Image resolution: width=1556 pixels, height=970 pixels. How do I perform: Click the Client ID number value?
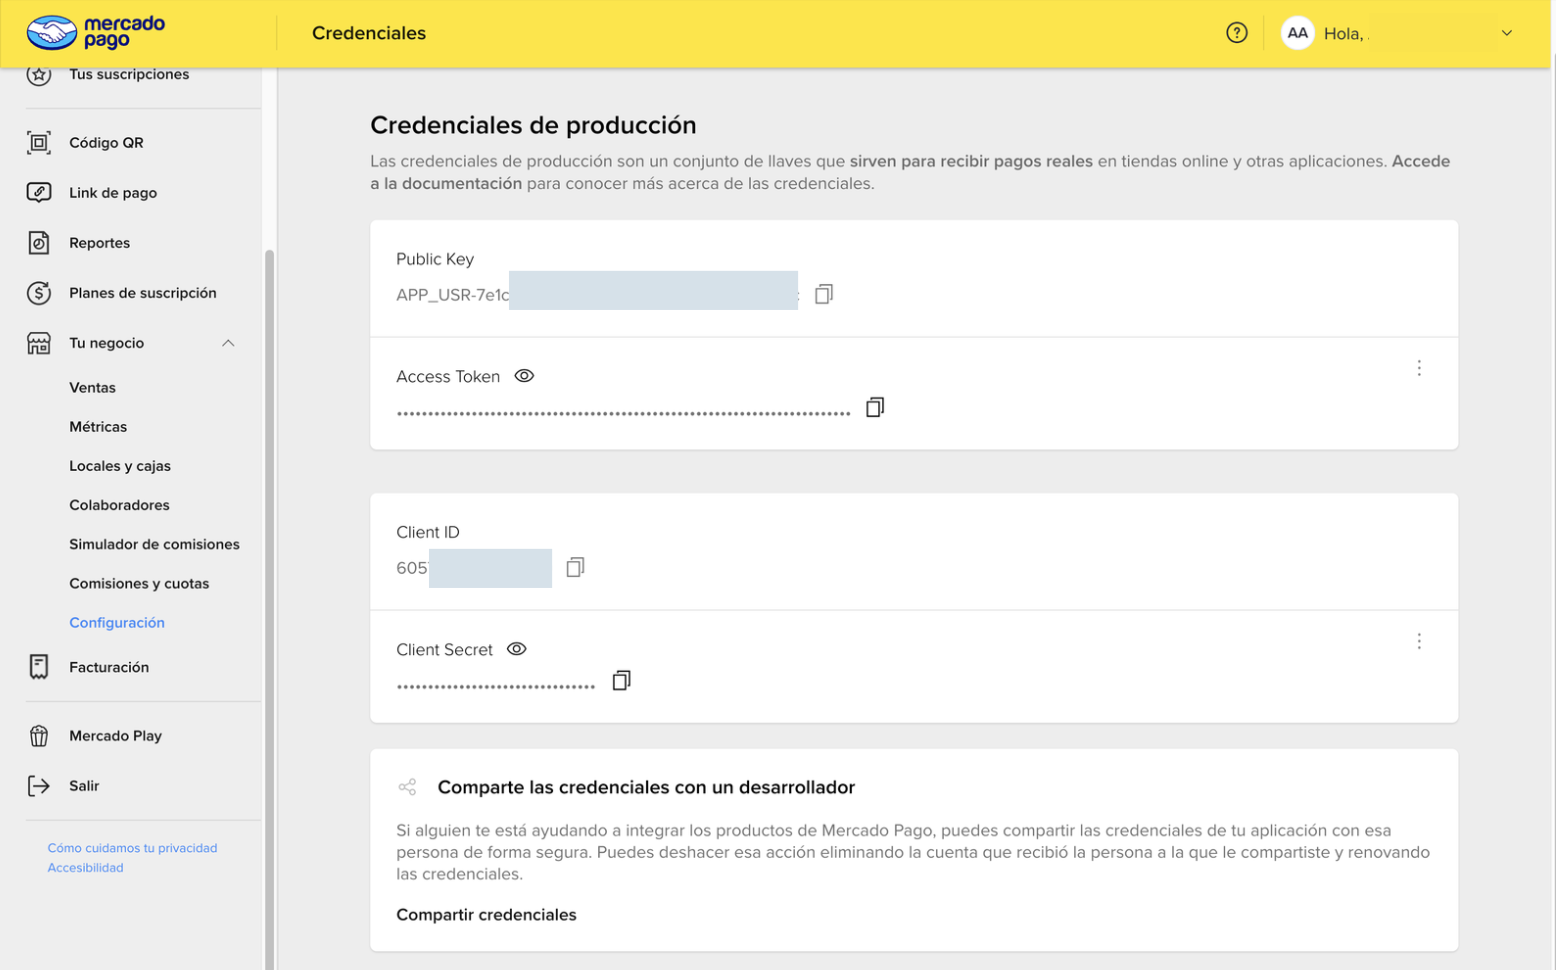[x=473, y=568]
